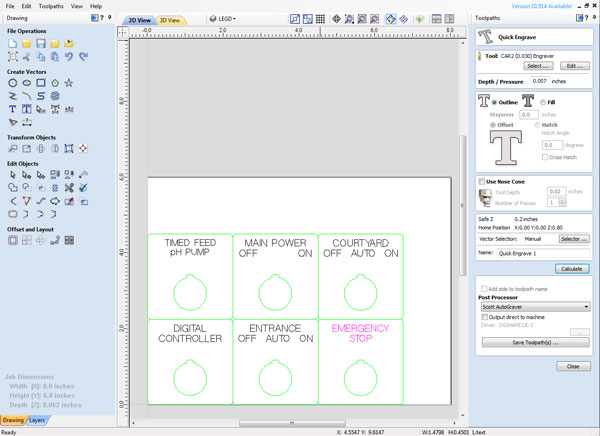Check Output direct to machine
This screenshot has height=436, width=600.
coord(482,316)
